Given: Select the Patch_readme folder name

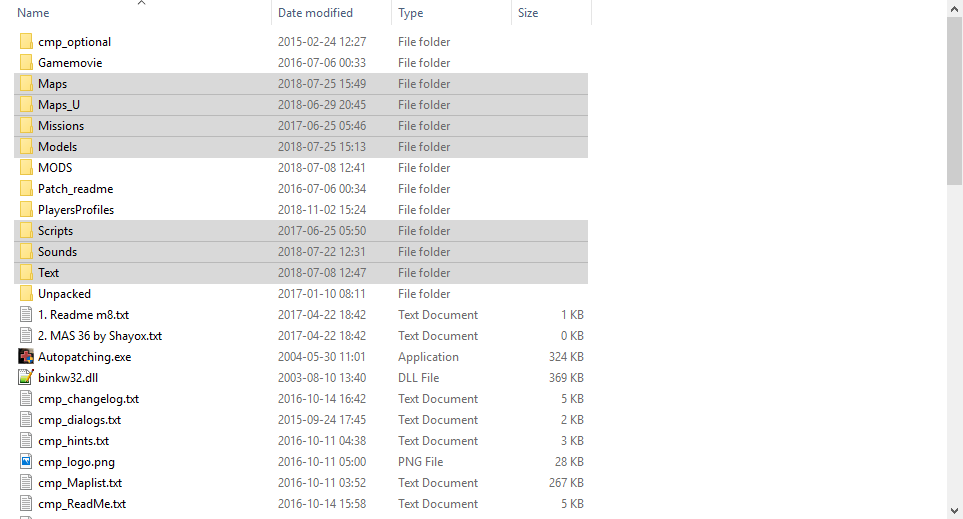Looking at the screenshot, I should pyautogui.click(x=75, y=189).
